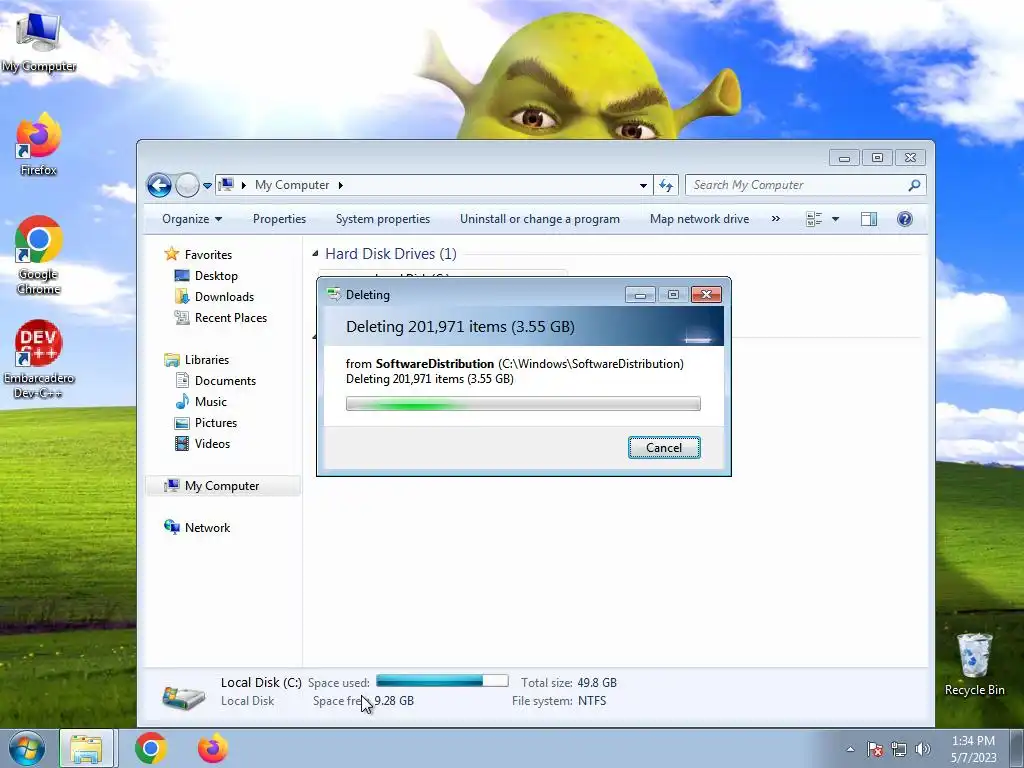Show more commands overflow chevron

click(776, 219)
